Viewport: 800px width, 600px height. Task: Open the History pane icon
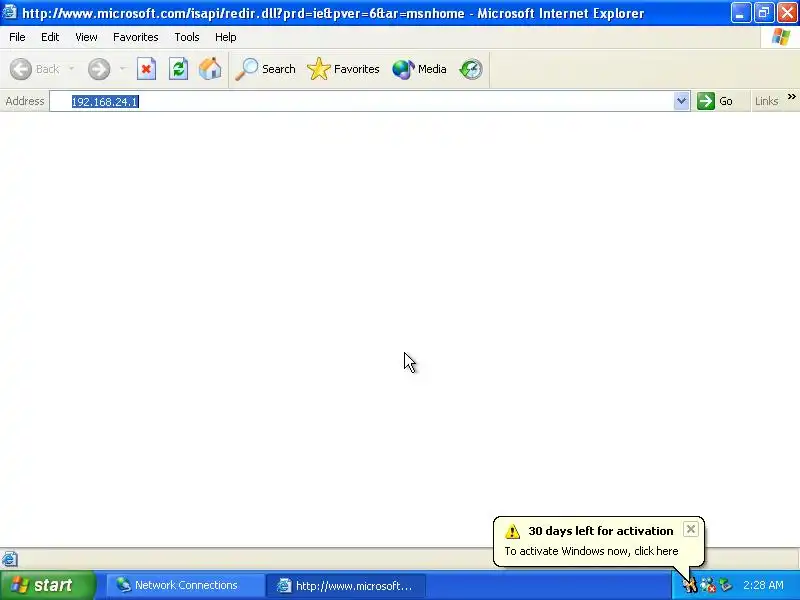(470, 69)
